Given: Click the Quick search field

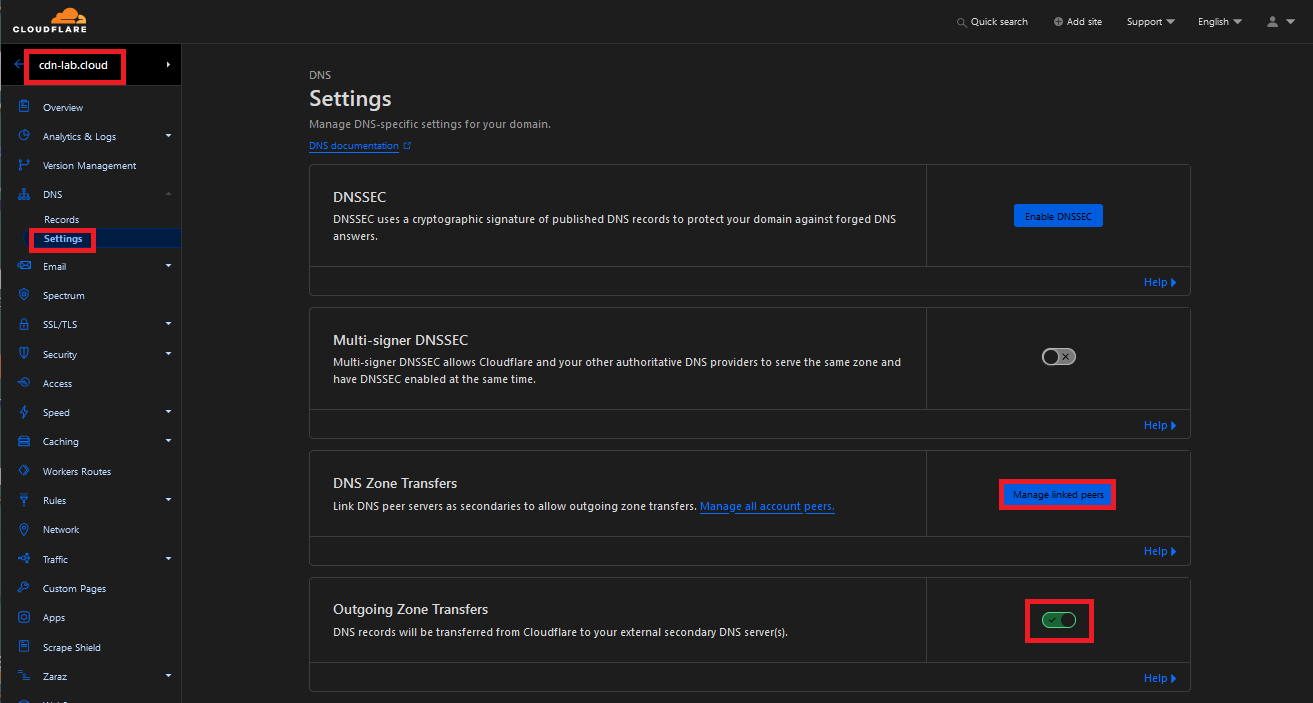Looking at the screenshot, I should point(992,22).
